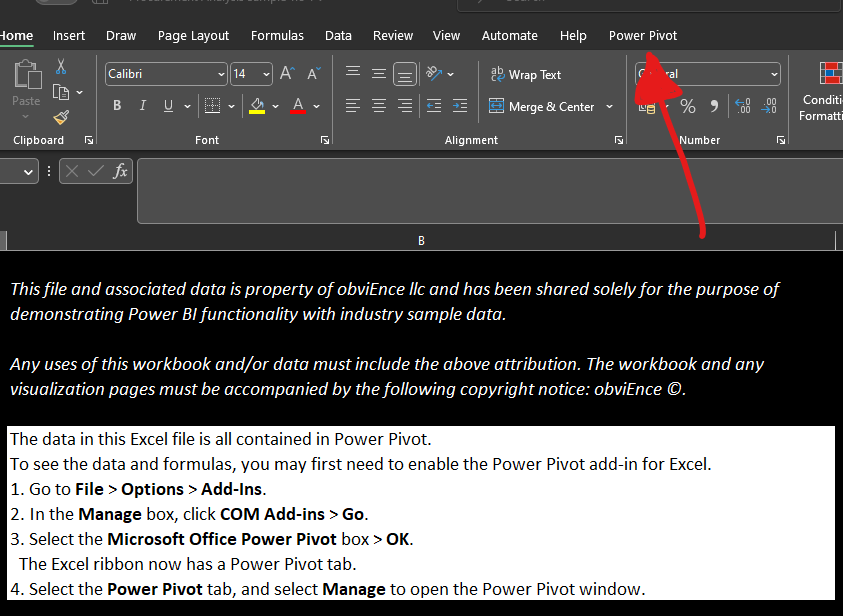Click the Decrease Font Size icon

pos(313,74)
